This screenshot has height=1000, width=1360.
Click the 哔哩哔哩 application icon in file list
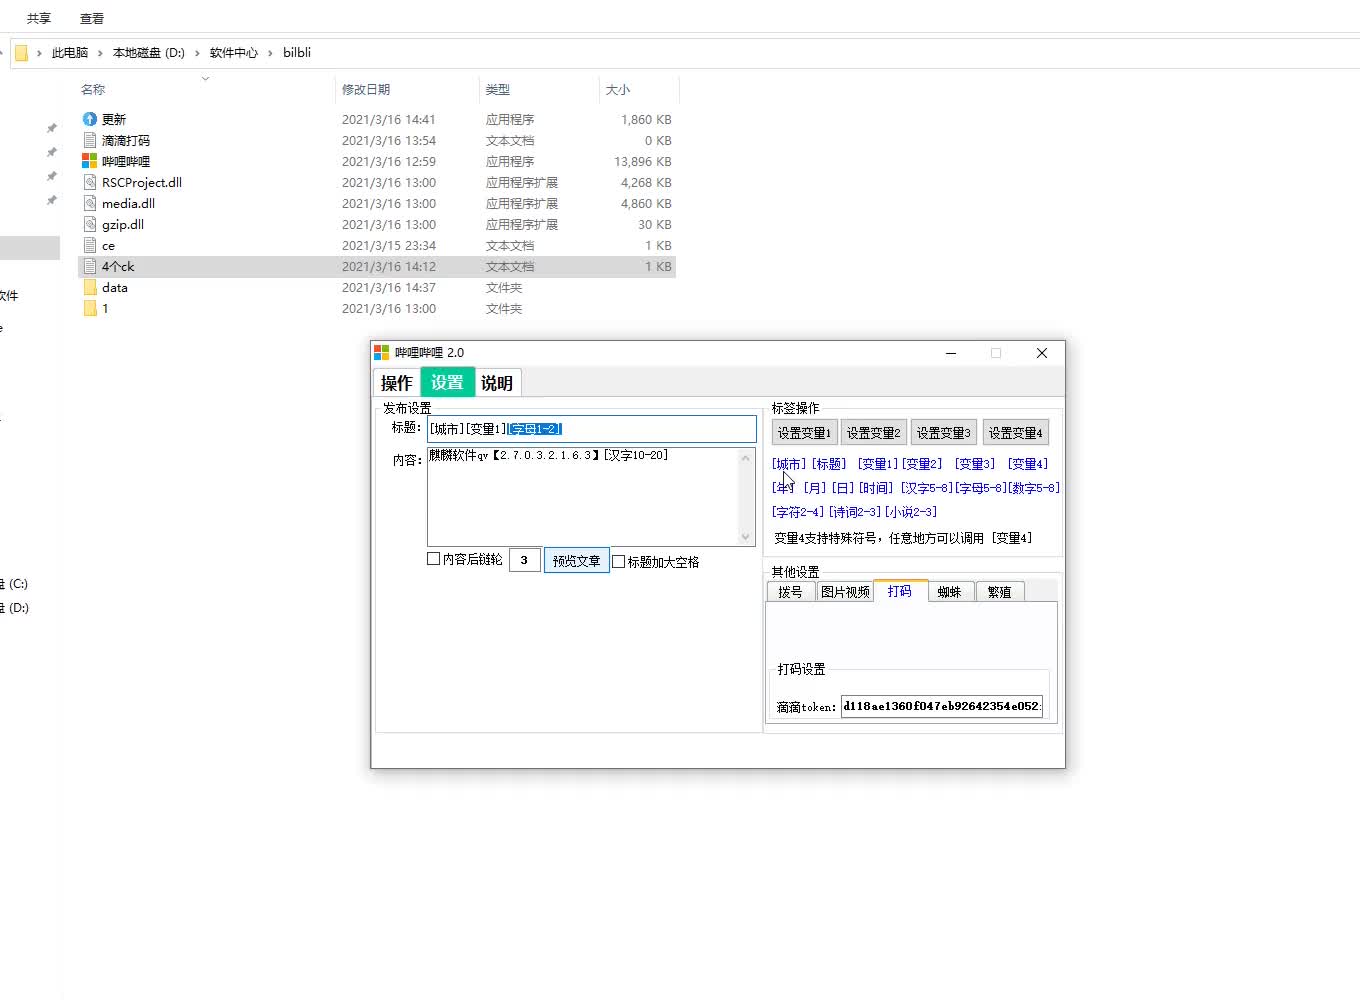click(x=90, y=161)
